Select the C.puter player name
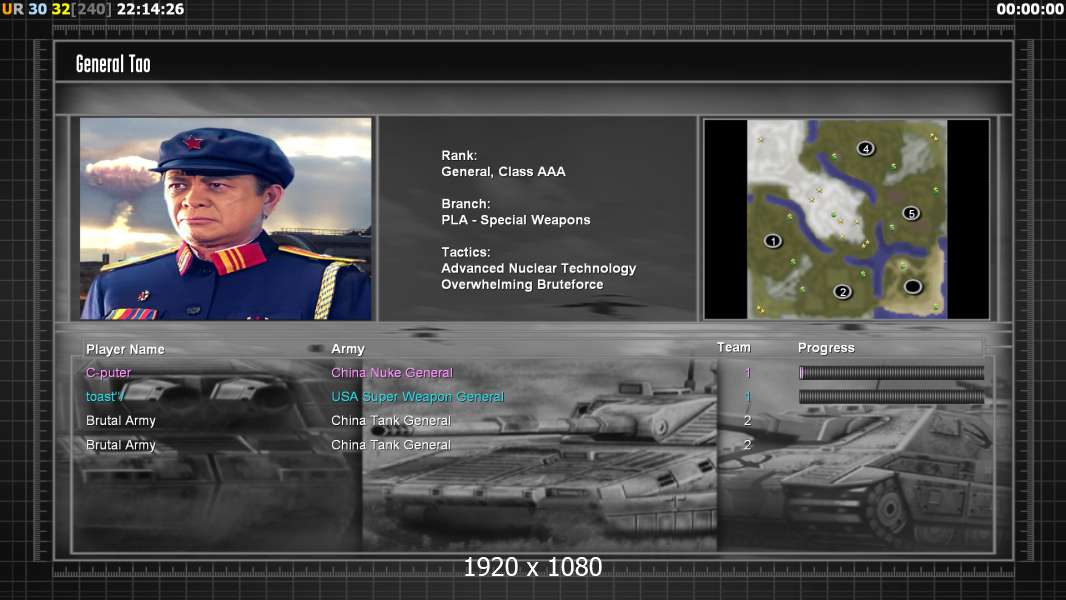This screenshot has height=600, width=1066. [x=108, y=373]
